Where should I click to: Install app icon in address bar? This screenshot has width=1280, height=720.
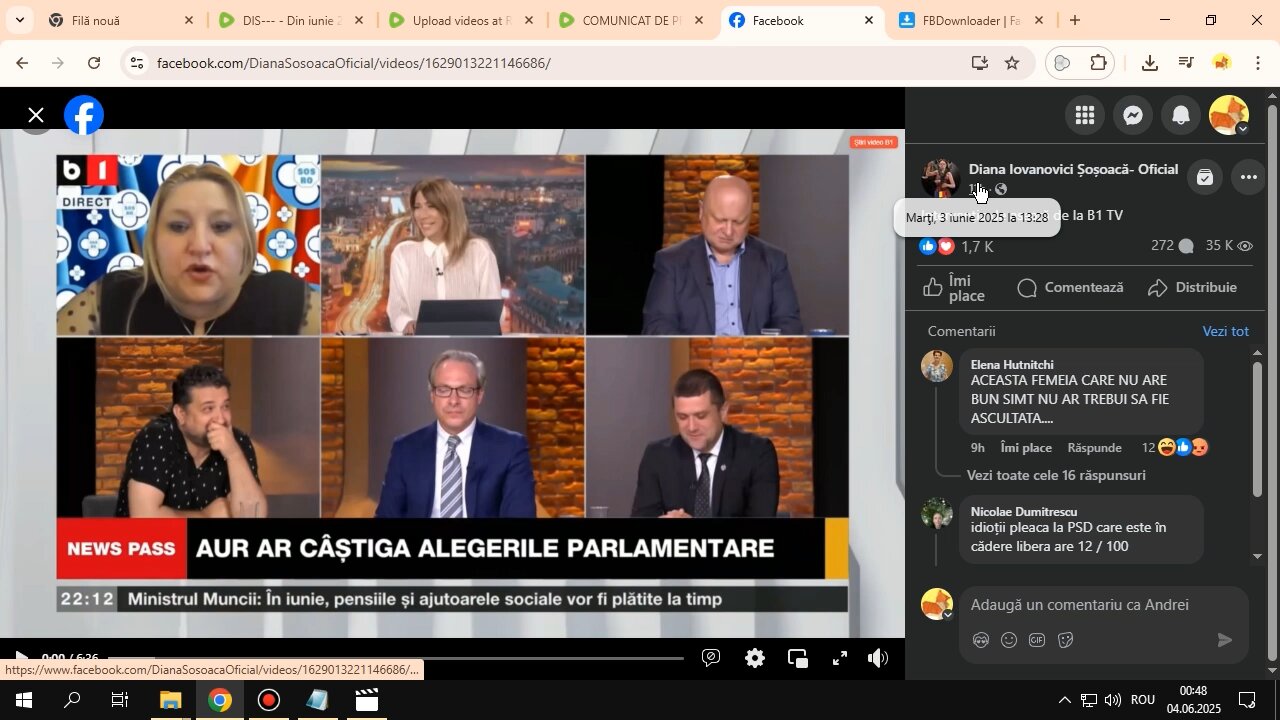click(x=979, y=63)
